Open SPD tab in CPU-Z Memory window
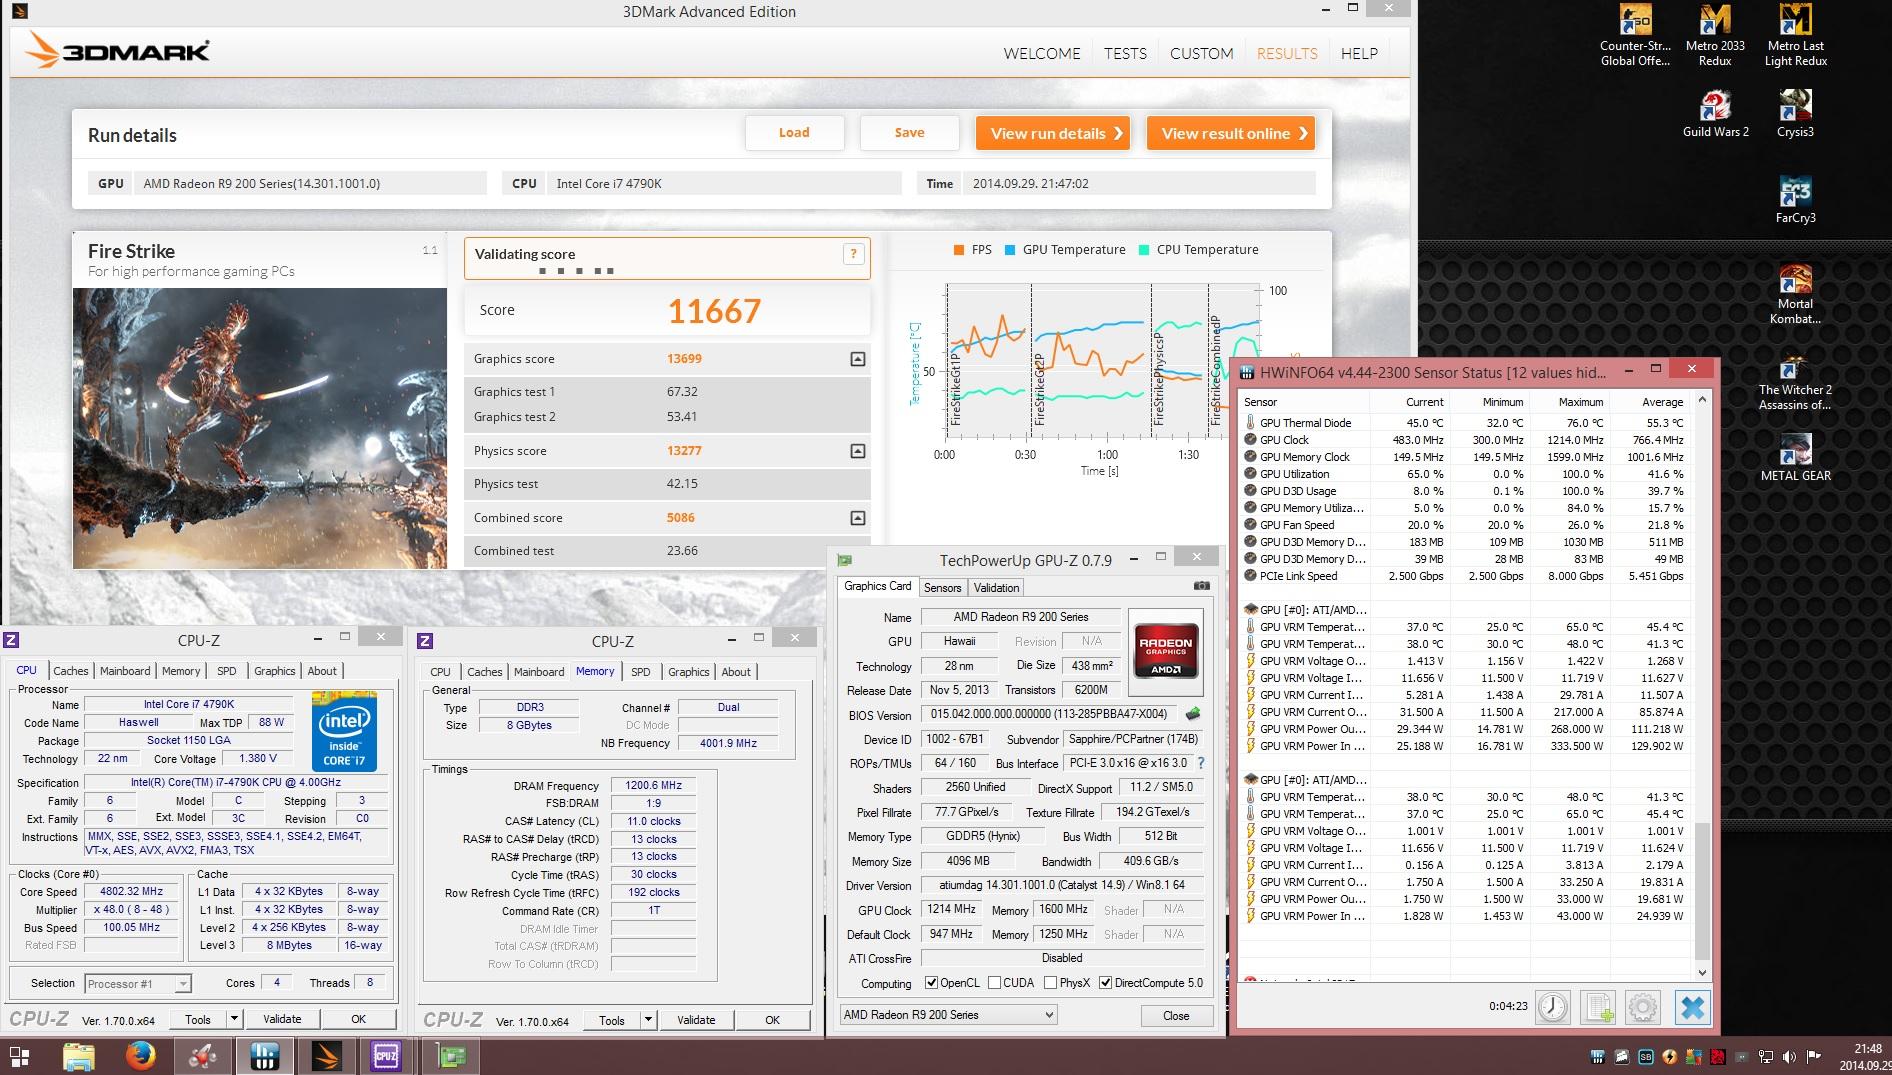1892x1075 pixels. coord(641,672)
